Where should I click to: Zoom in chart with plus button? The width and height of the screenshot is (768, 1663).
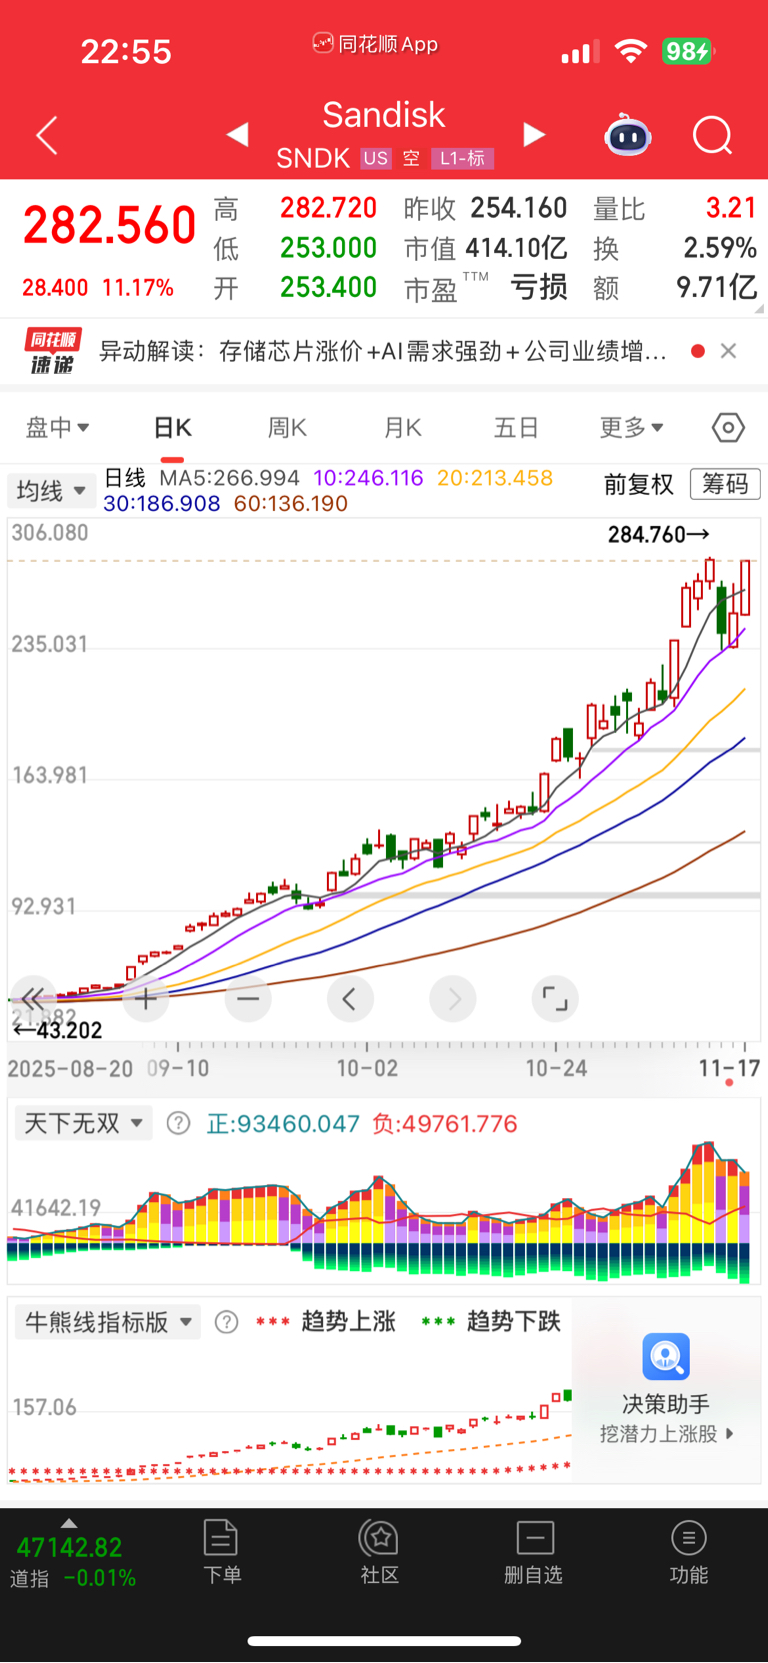(146, 998)
